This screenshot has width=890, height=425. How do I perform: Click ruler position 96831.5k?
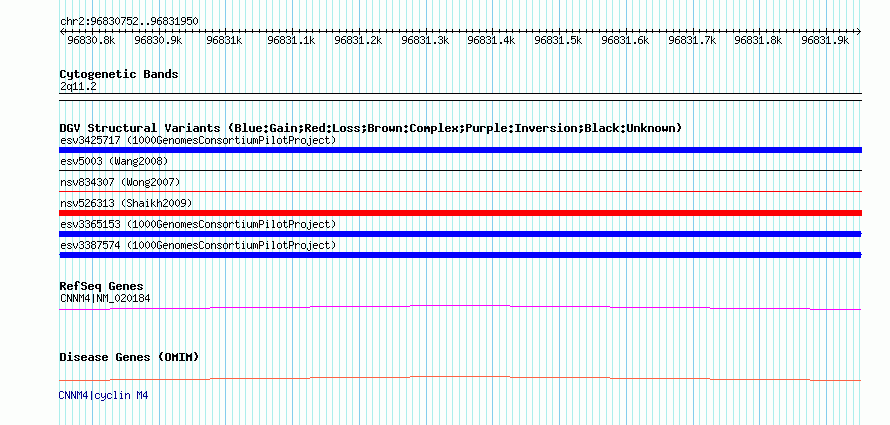(559, 40)
